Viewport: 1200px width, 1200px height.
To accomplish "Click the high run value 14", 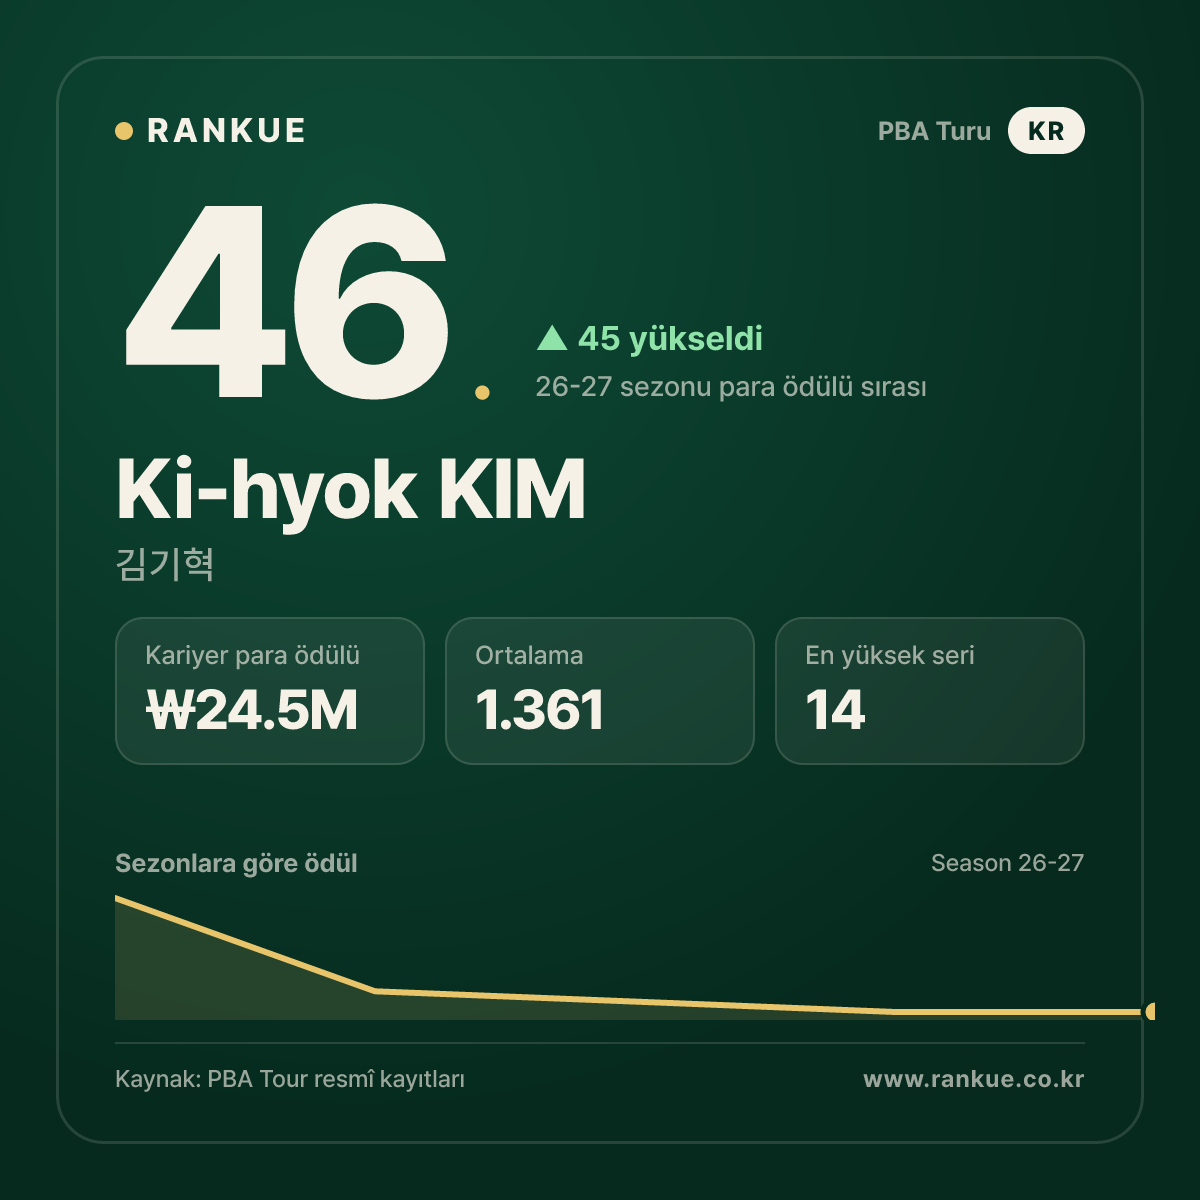I will pyautogui.click(x=835, y=710).
